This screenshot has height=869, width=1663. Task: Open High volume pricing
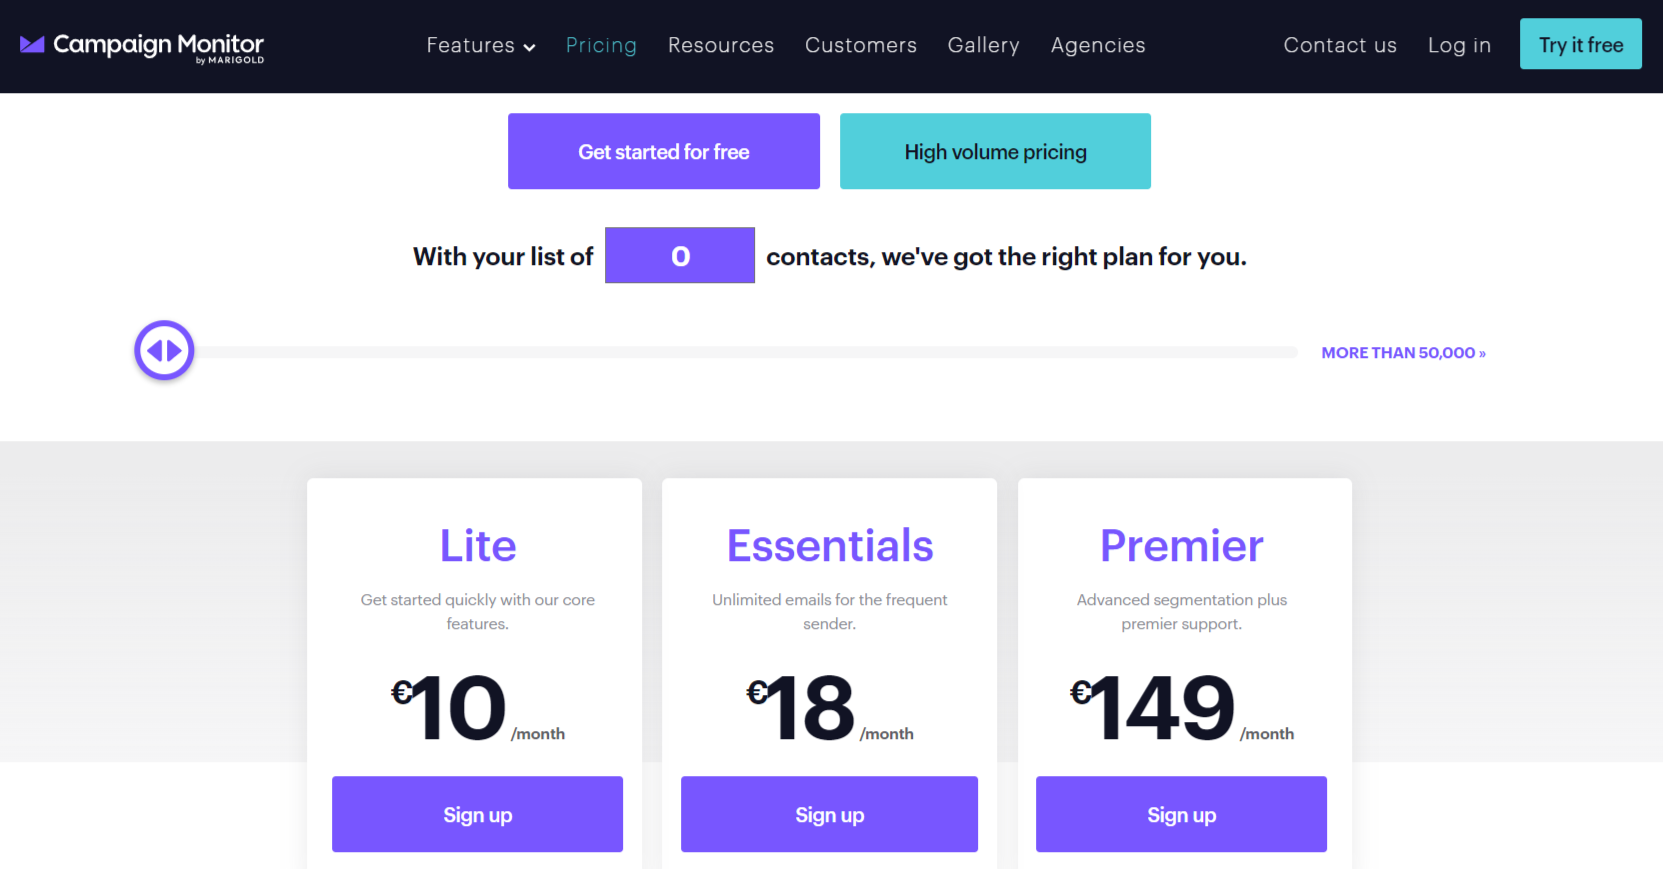click(995, 151)
